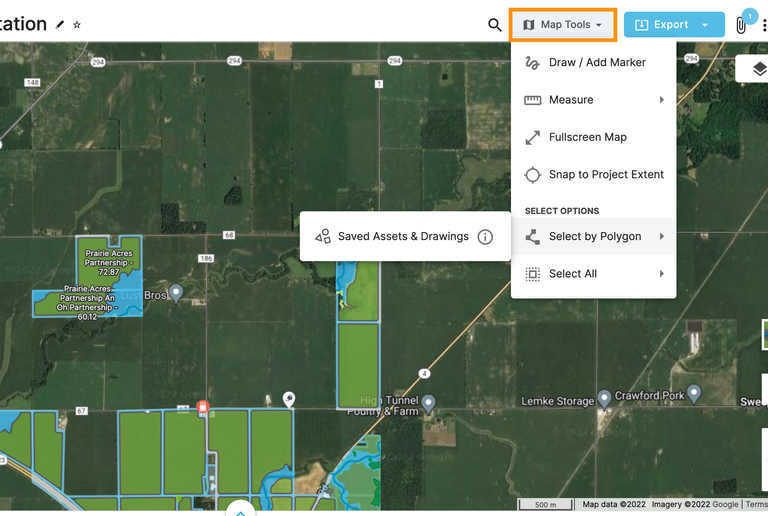Click the shapes icon beside Saved Assets
768x516 pixels.
pos(323,236)
